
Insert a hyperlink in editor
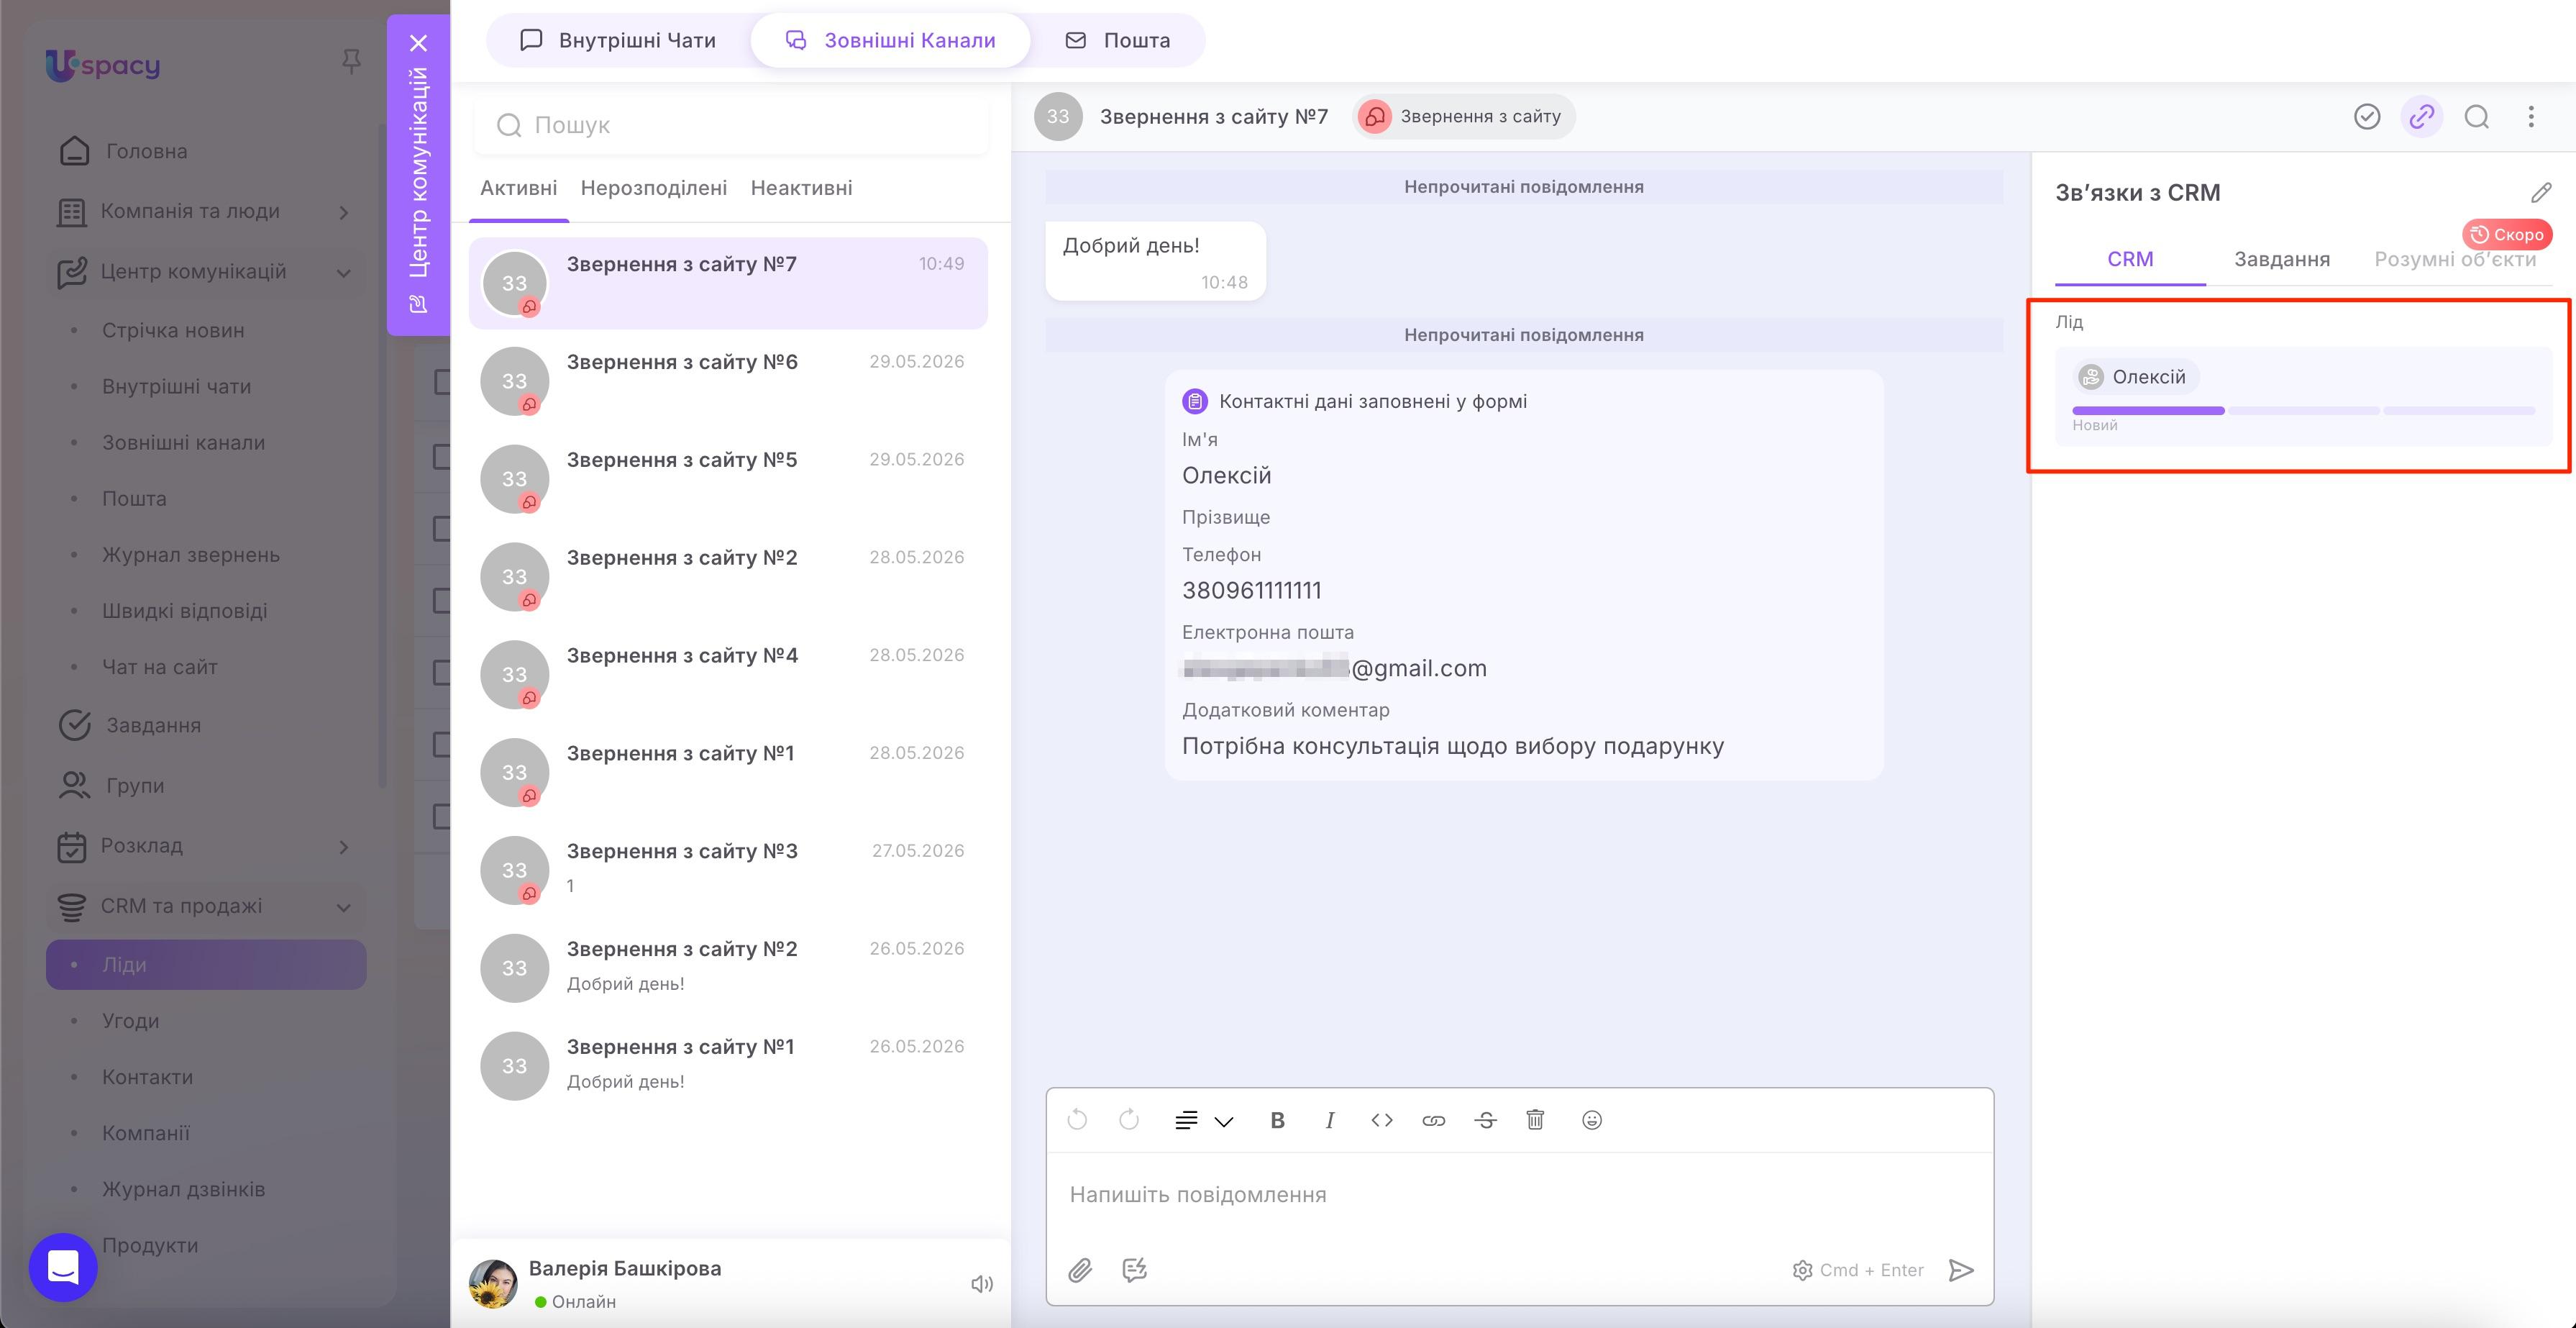1433,1120
